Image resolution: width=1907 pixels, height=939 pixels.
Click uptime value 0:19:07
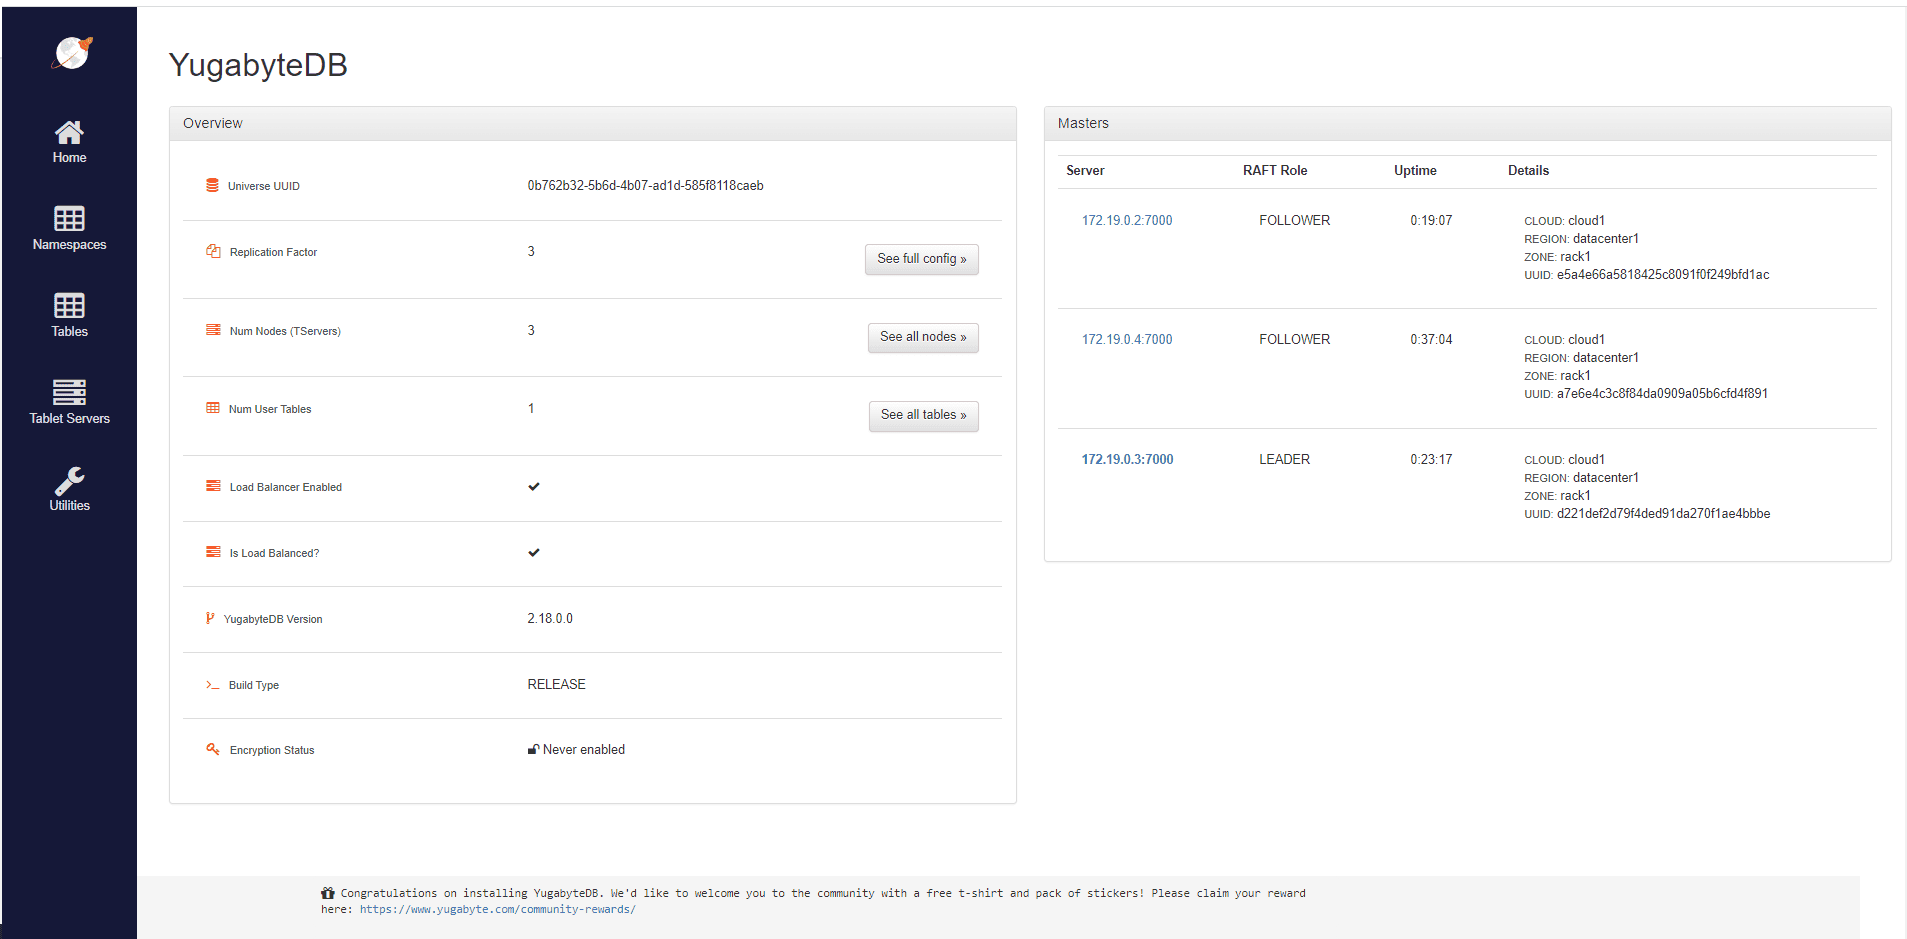click(1431, 220)
